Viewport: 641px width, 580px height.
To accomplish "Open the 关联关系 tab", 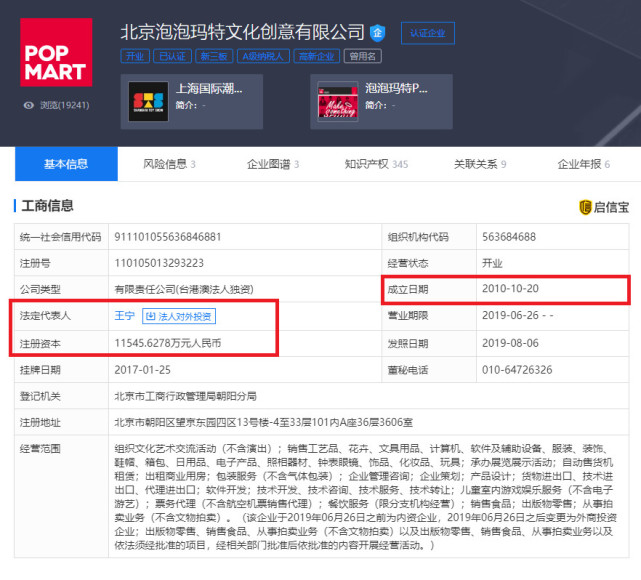I will [x=480, y=164].
